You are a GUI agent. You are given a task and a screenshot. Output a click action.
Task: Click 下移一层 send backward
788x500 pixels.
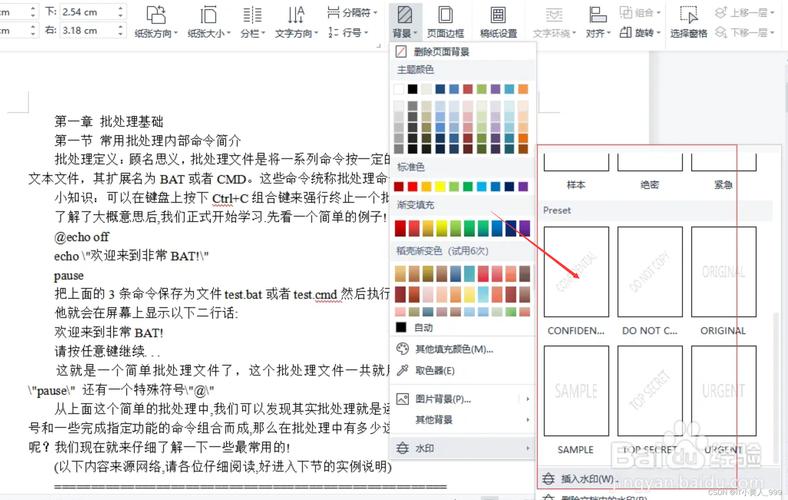pyautogui.click(x=745, y=33)
